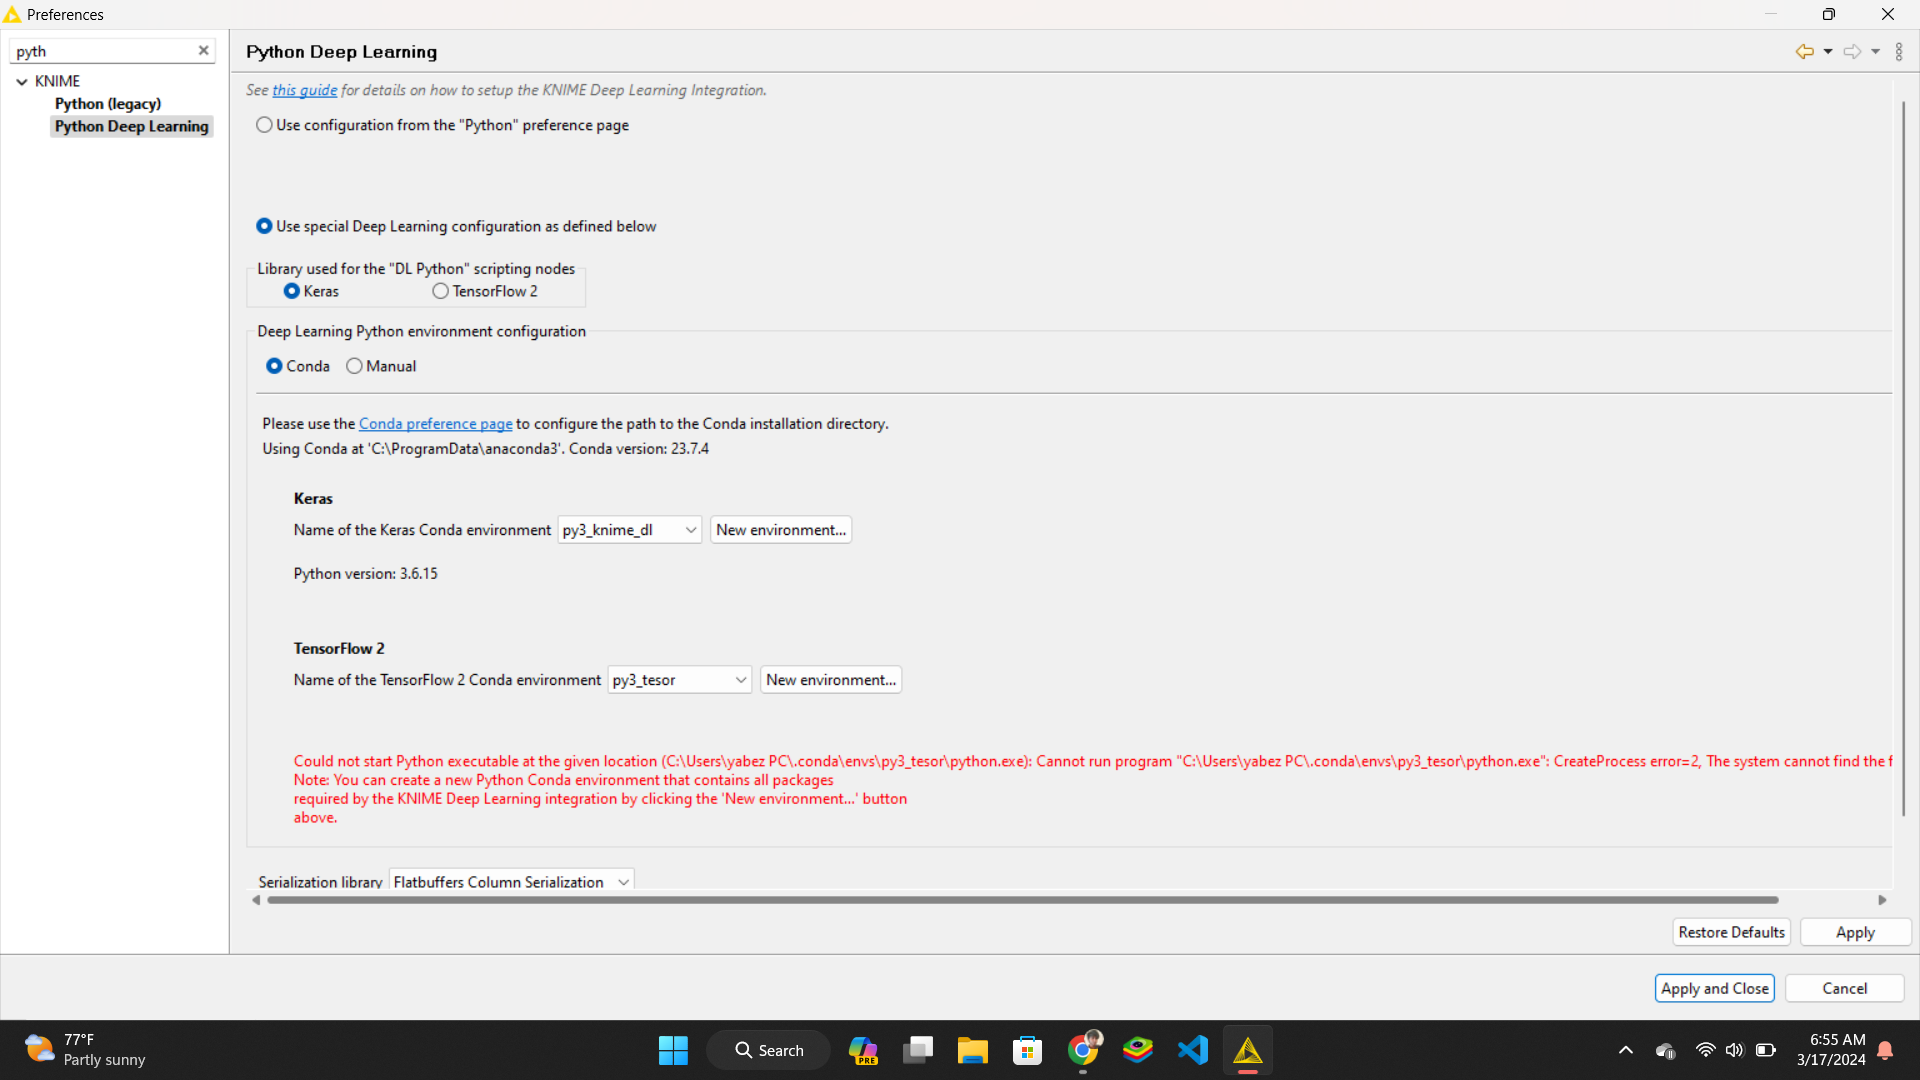Cancel the Preferences dialog
This screenshot has width=1920, height=1080.
click(x=1844, y=988)
